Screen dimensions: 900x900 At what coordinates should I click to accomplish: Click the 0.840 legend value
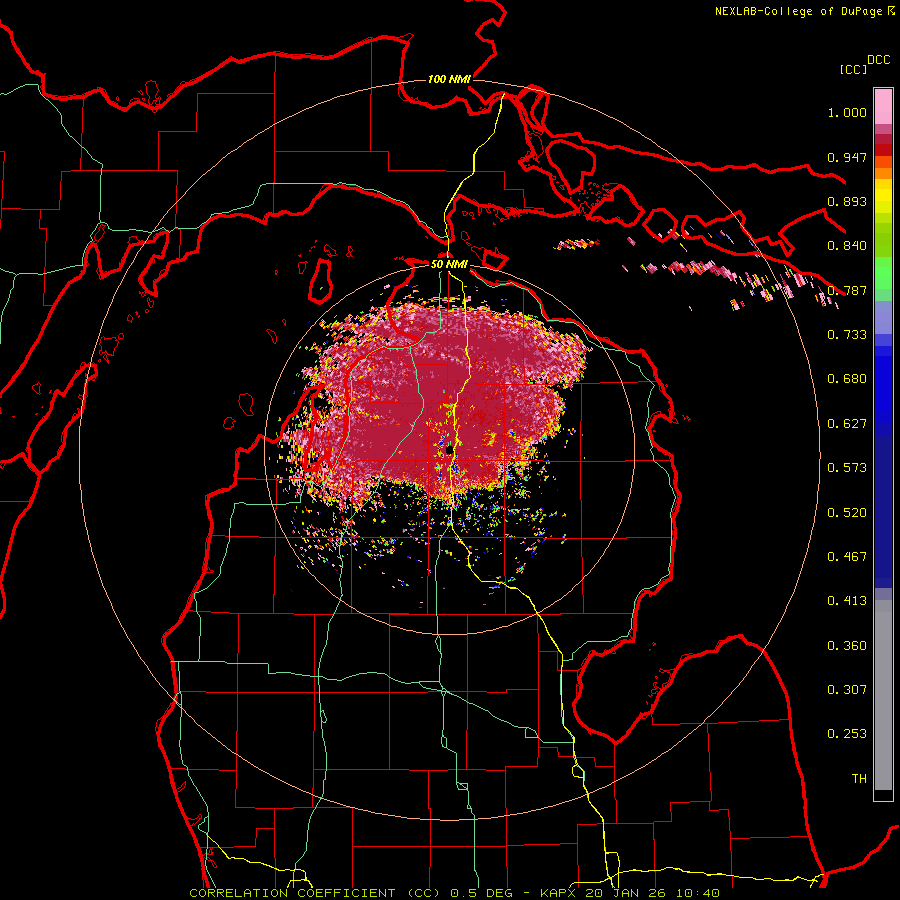(x=847, y=246)
